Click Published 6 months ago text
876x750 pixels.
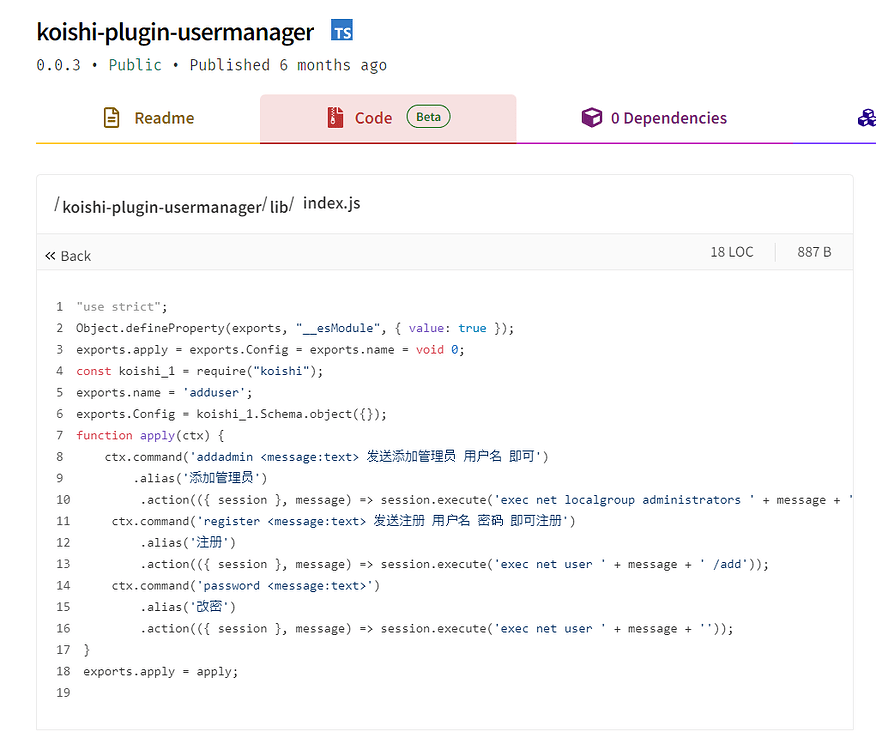tap(288, 66)
